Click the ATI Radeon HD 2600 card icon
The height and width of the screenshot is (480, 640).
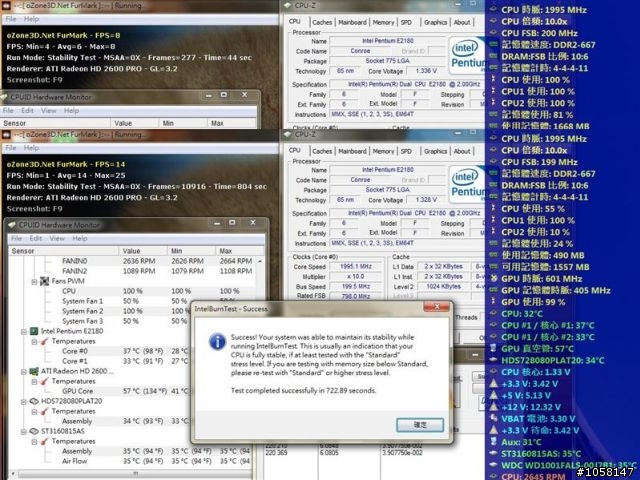coord(34,371)
